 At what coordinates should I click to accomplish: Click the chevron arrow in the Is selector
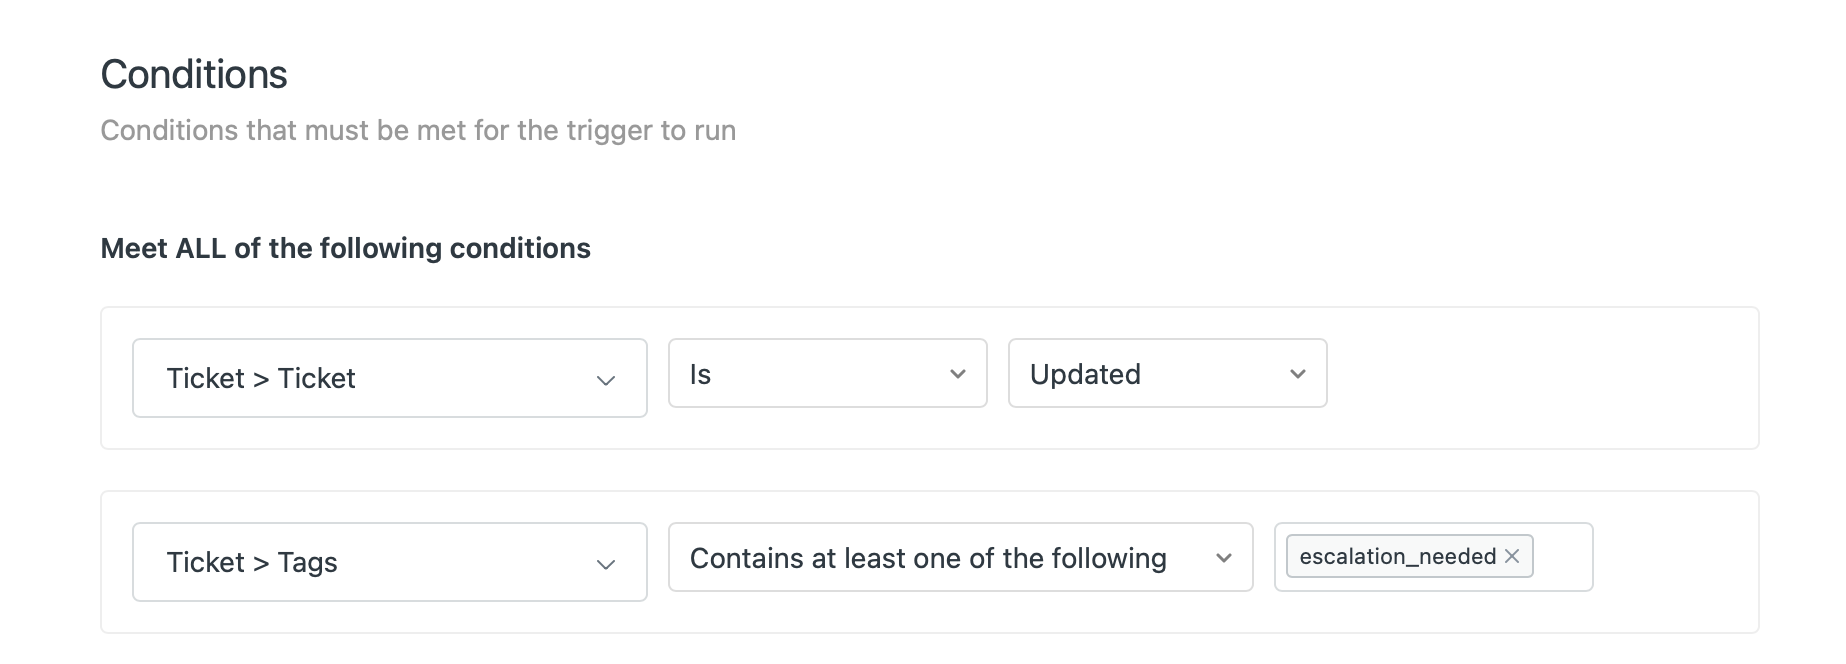957,374
